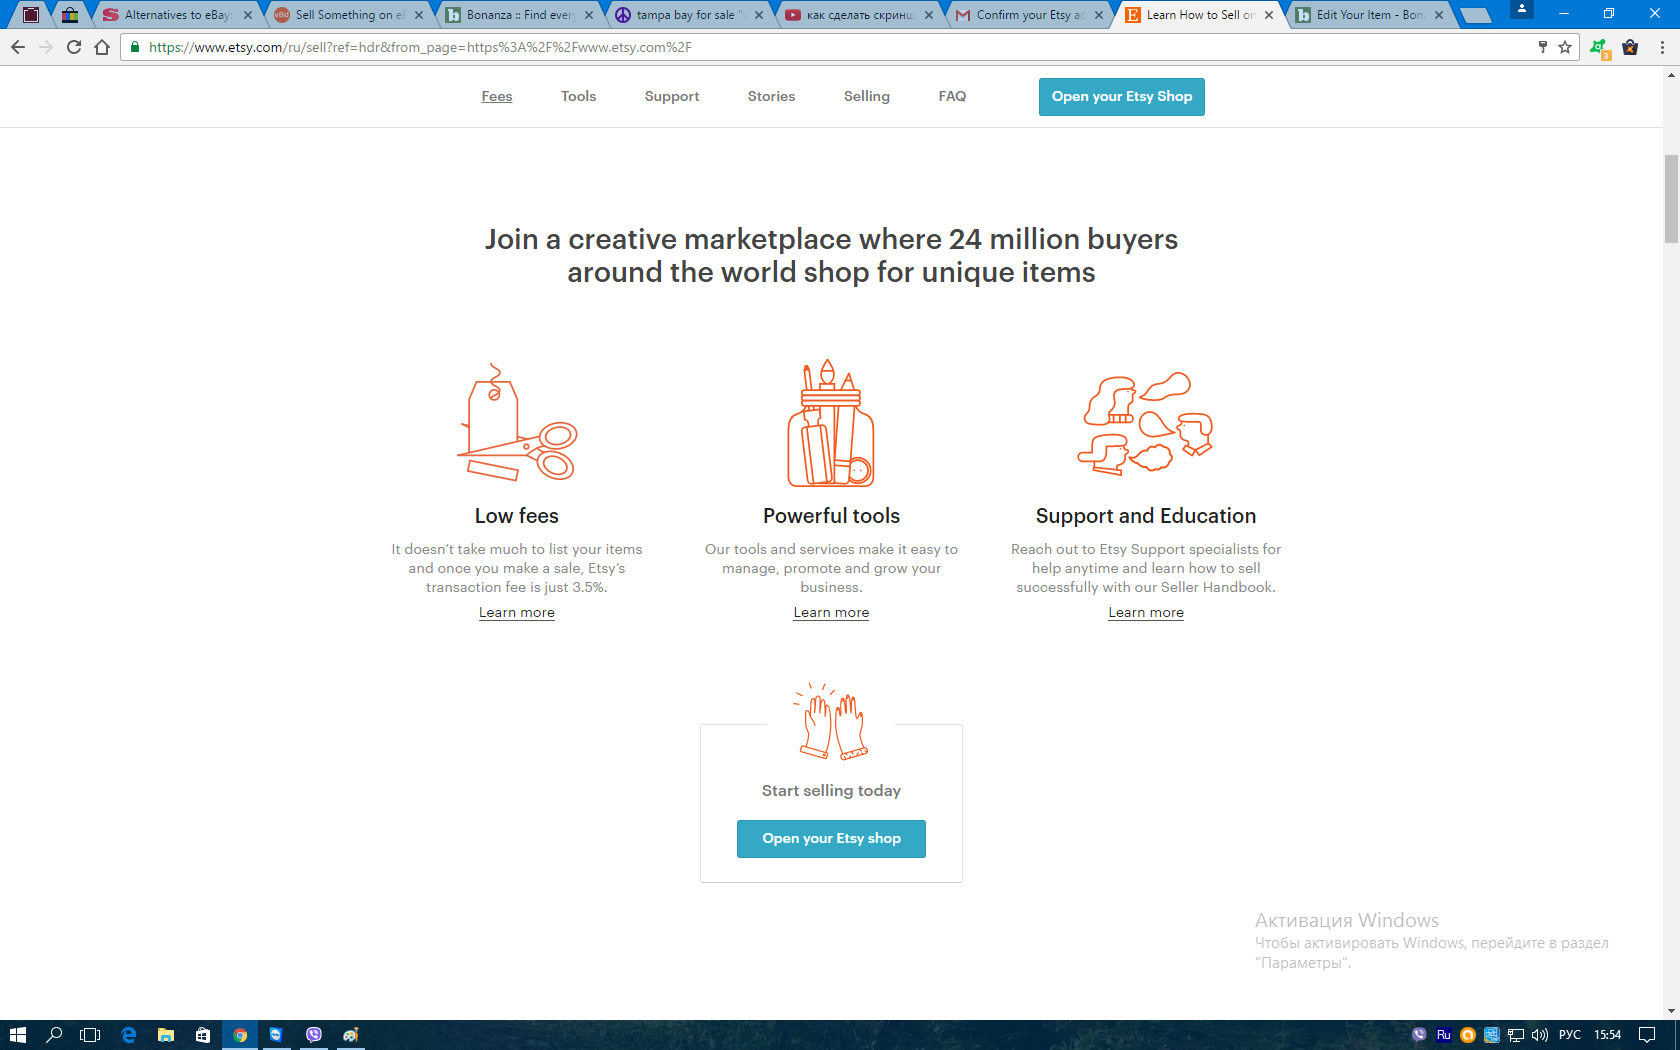Click Learn more under Low fees
Screen dimensions: 1680x1050
pos(517,612)
